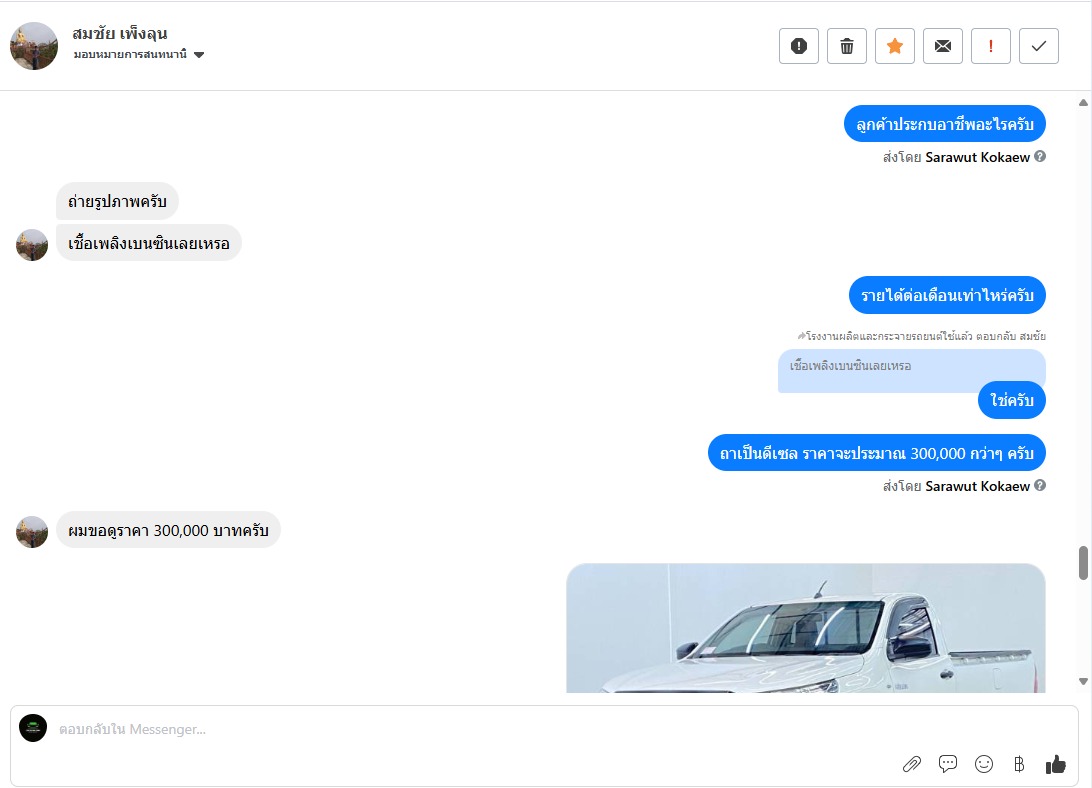Open emoji picker smiley icon
This screenshot has height=788, width=1092.
(x=984, y=764)
